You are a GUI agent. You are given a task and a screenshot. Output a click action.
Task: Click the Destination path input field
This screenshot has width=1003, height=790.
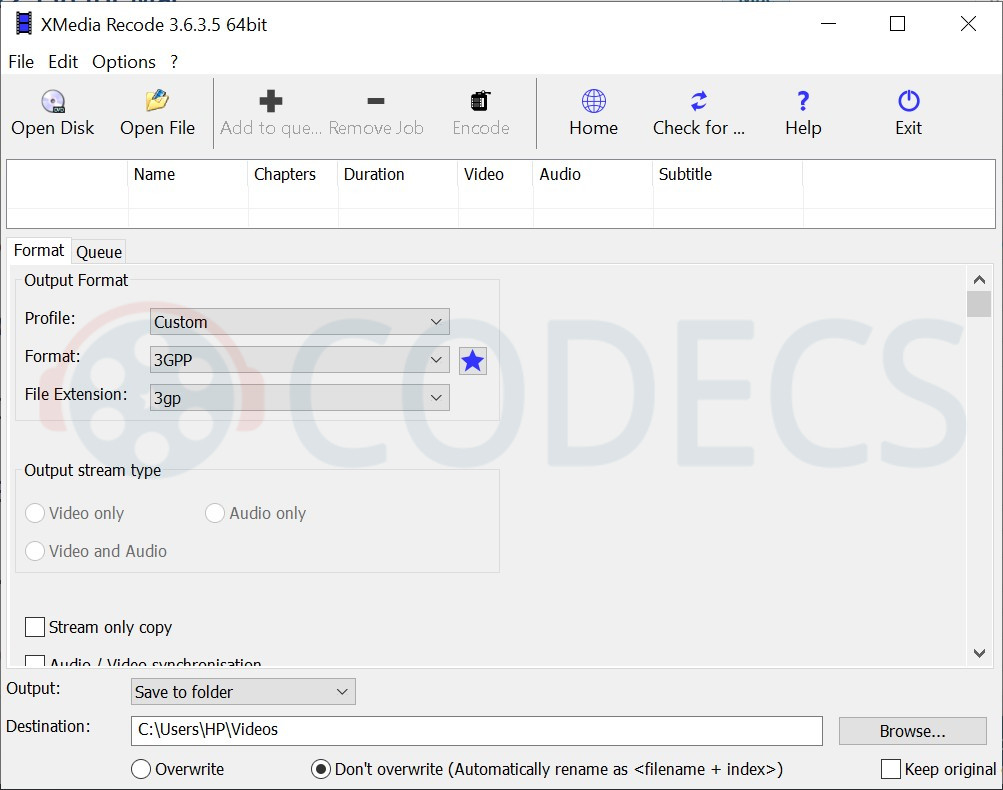477,731
